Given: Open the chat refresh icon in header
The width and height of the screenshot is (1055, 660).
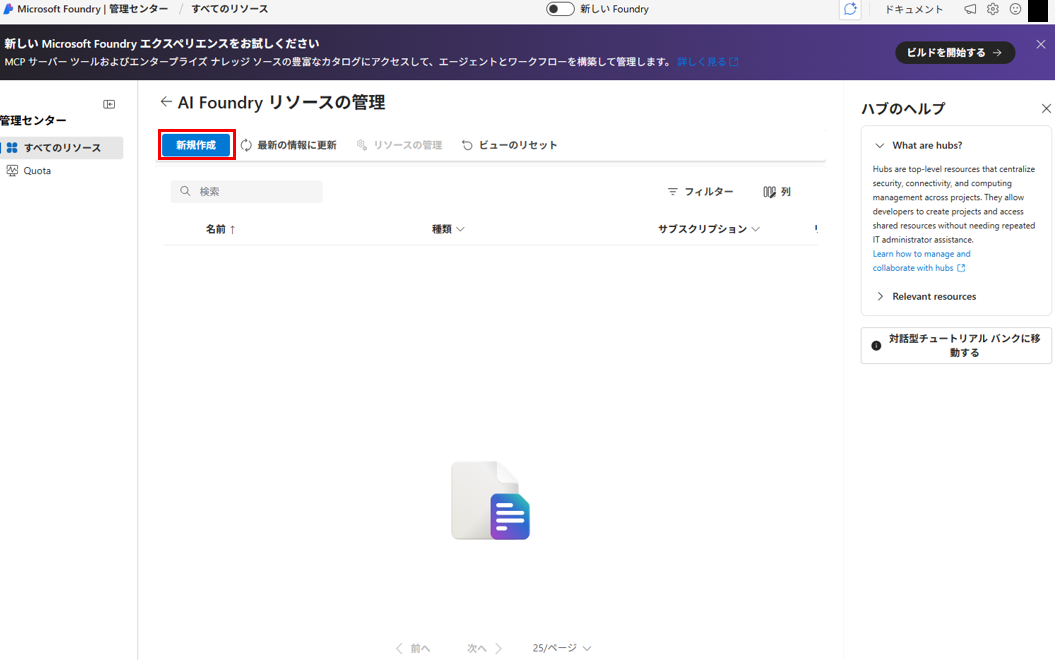Looking at the screenshot, I should click(x=850, y=9).
